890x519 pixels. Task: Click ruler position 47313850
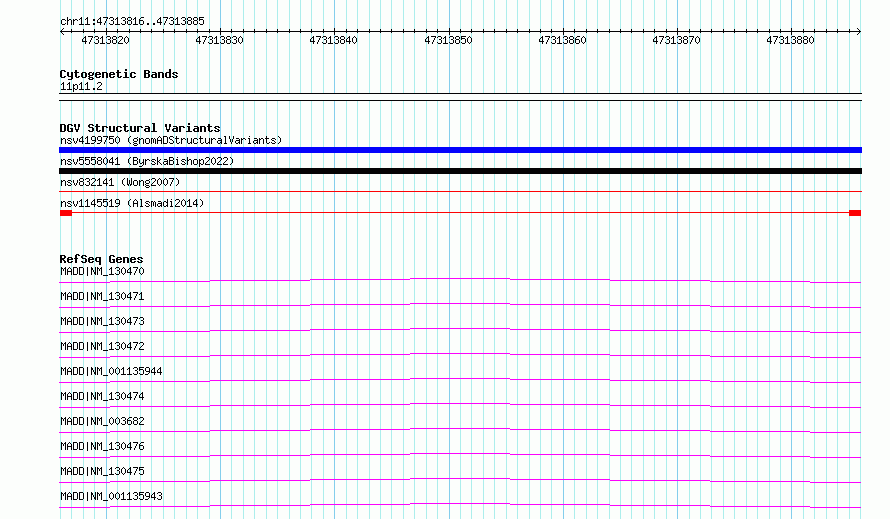click(x=448, y=40)
